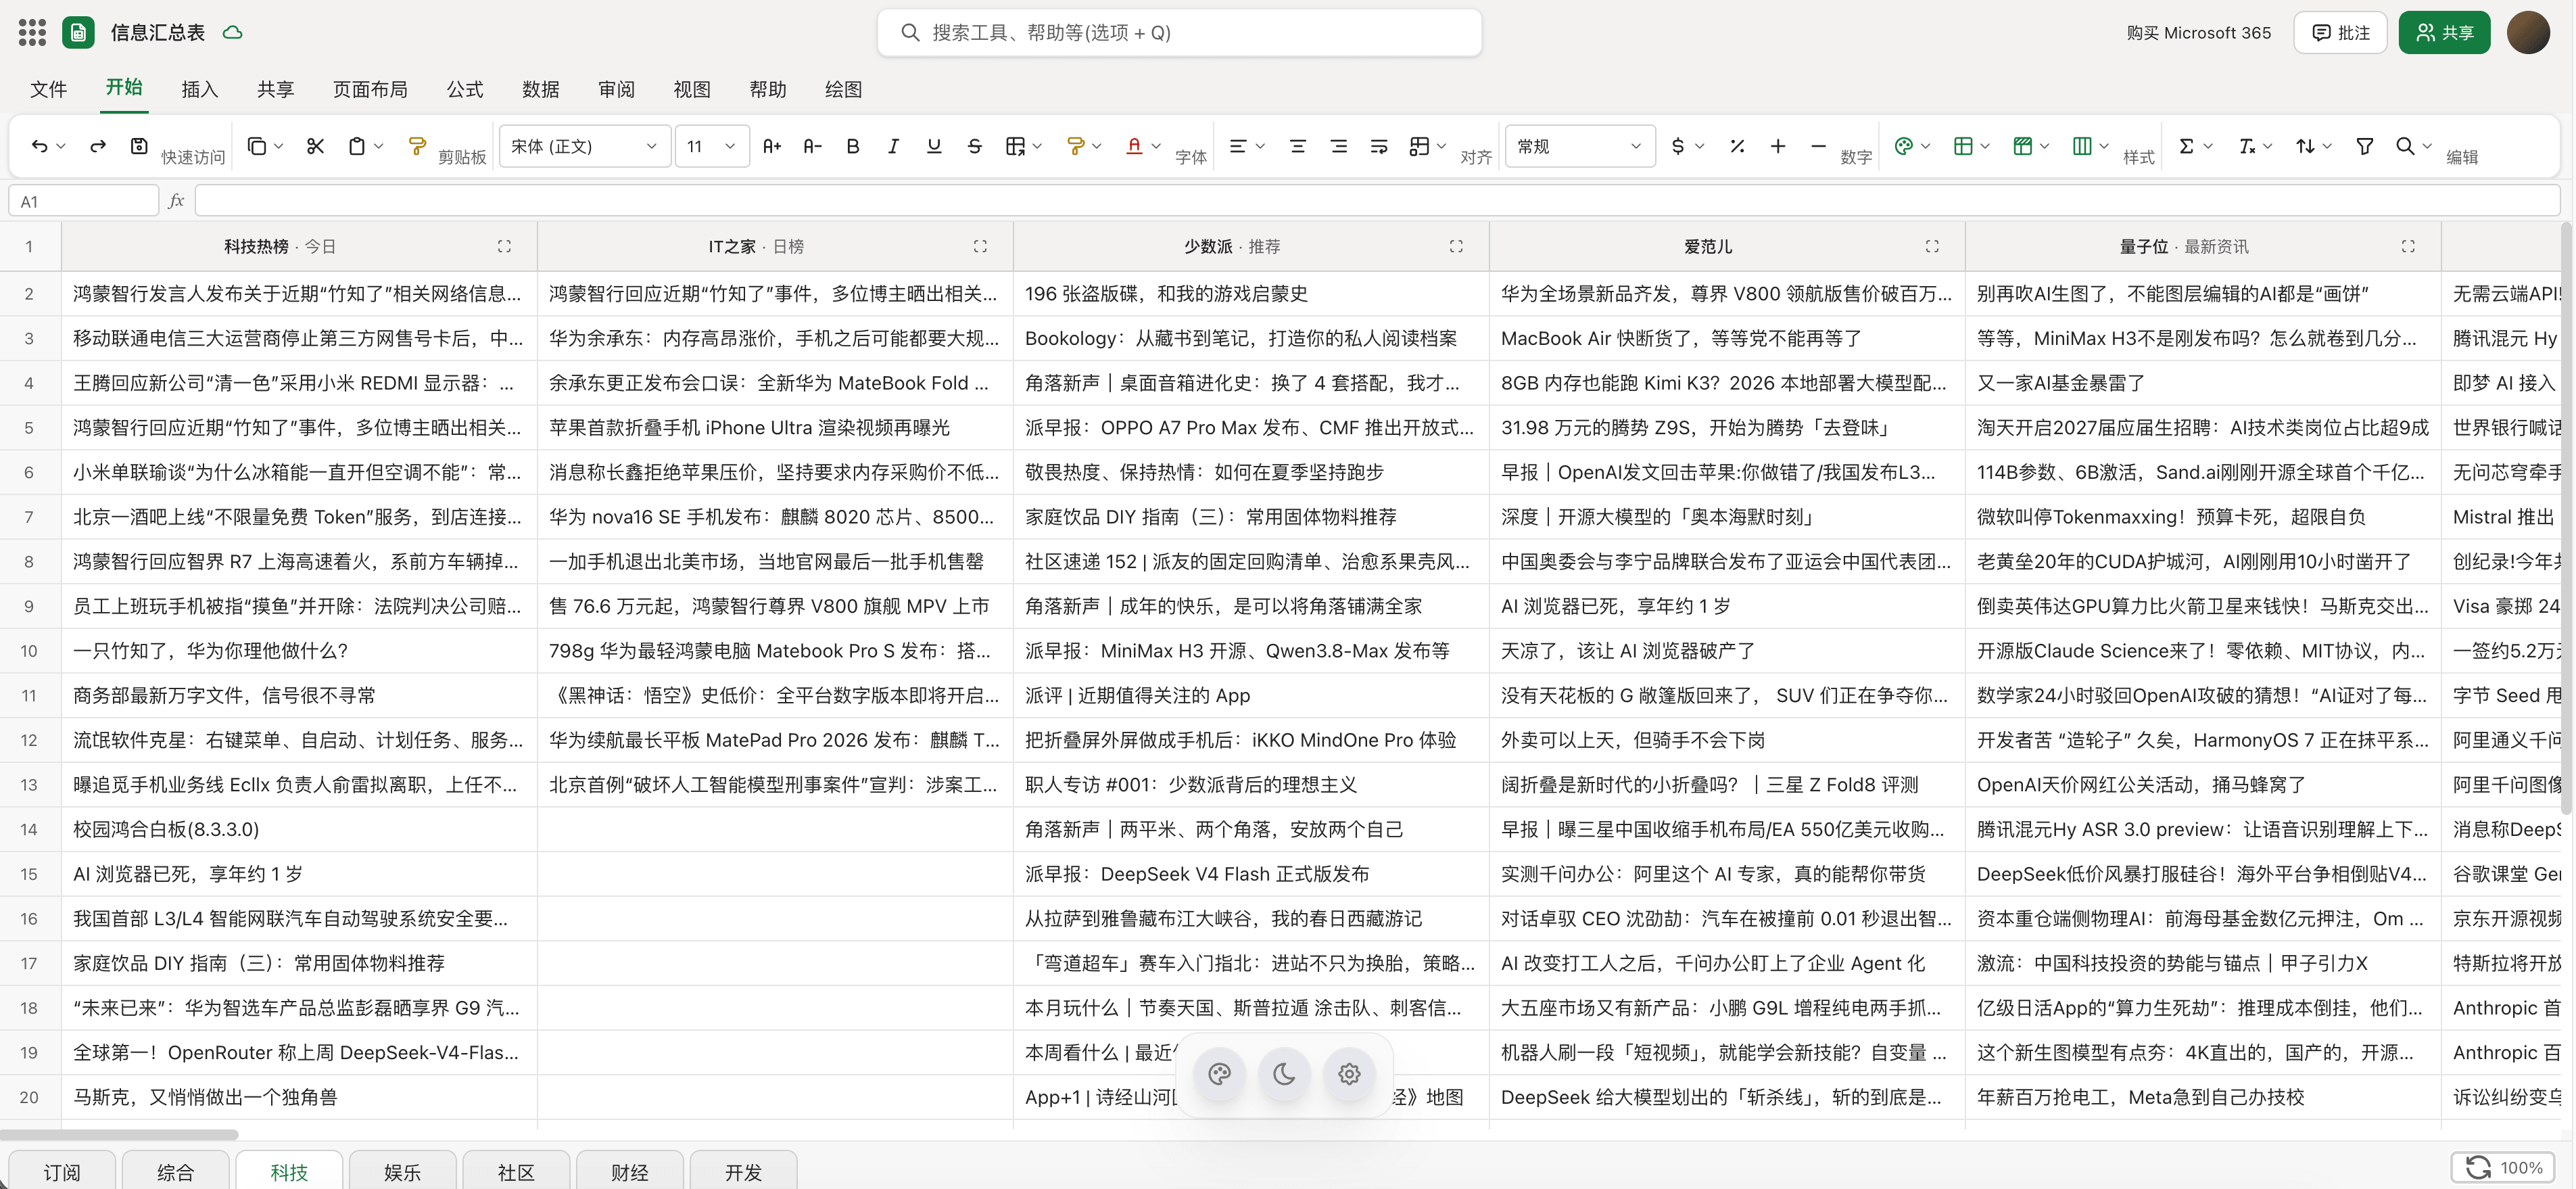Screen dimensions: 2576x1189
Task: Click the user profile avatar
Action: [x=2528, y=32]
